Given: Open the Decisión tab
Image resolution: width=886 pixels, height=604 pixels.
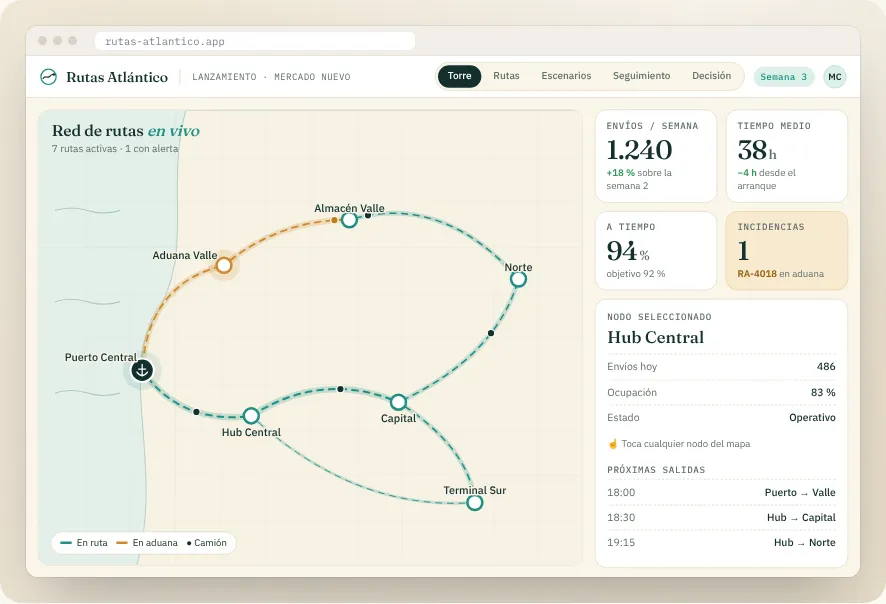Looking at the screenshot, I should [x=711, y=76].
